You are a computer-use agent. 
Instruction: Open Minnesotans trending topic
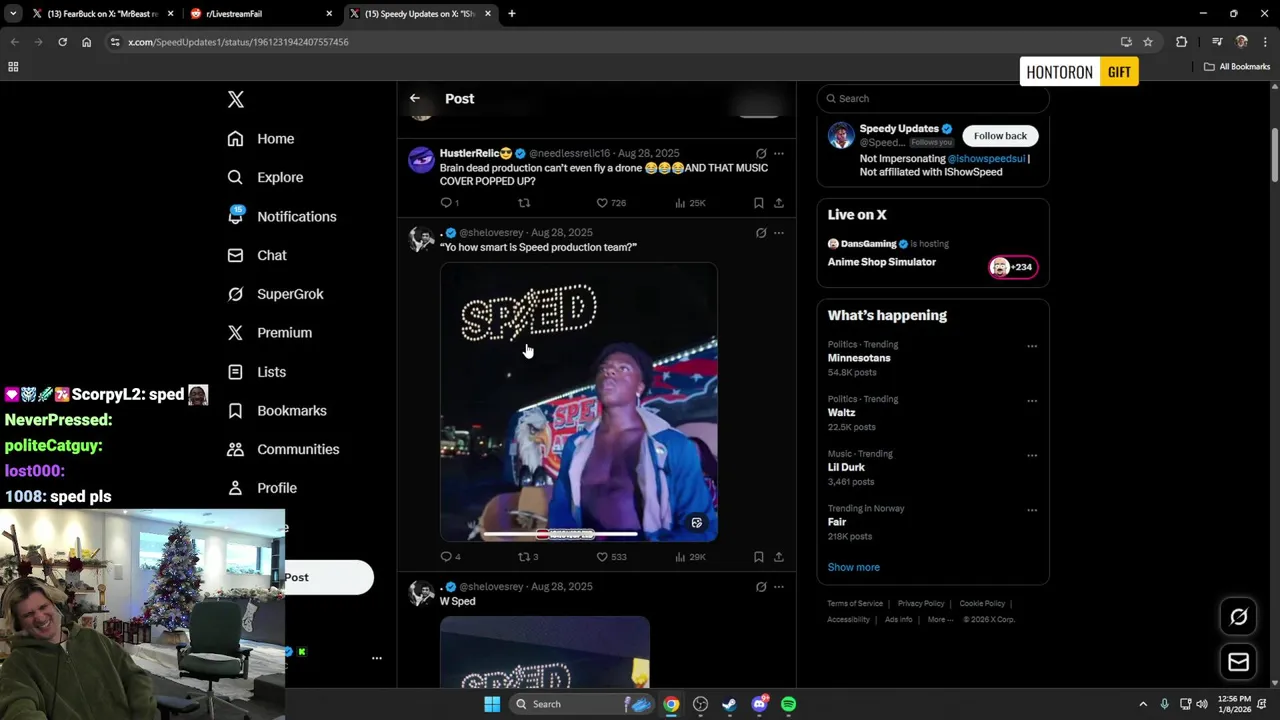point(859,358)
